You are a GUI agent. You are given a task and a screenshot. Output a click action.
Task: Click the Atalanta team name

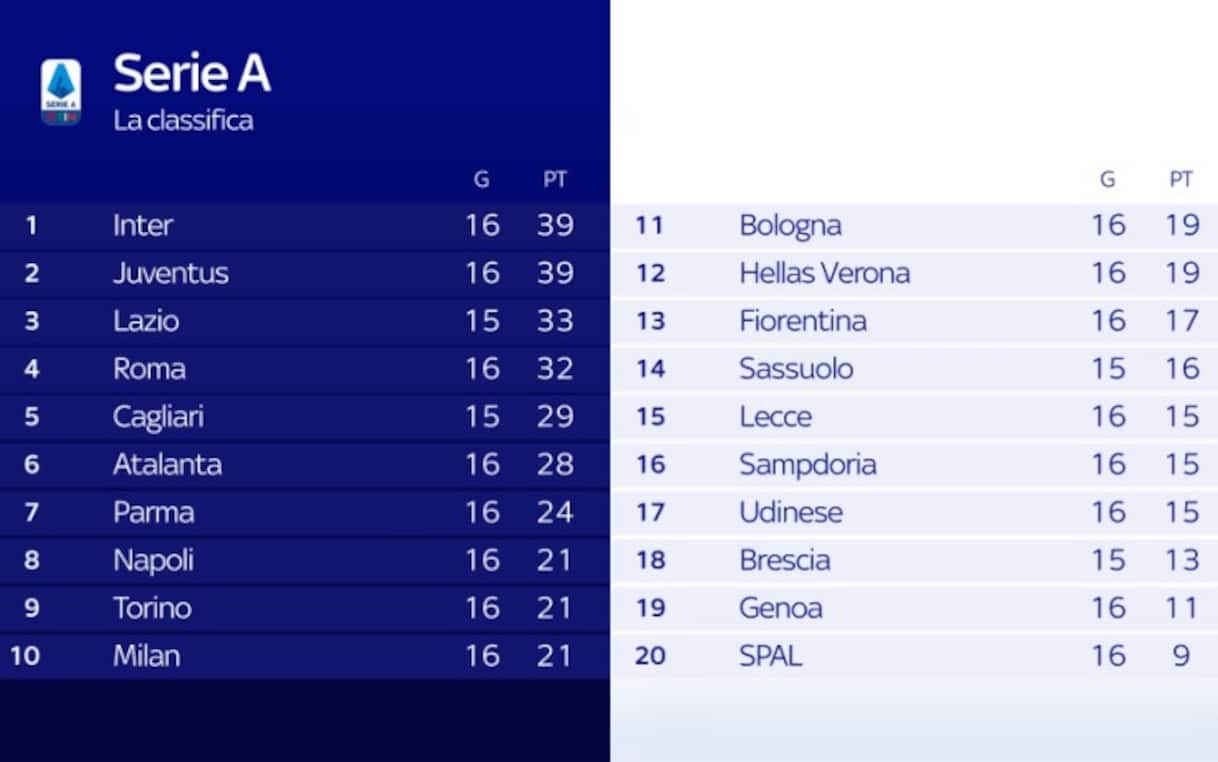(x=167, y=464)
